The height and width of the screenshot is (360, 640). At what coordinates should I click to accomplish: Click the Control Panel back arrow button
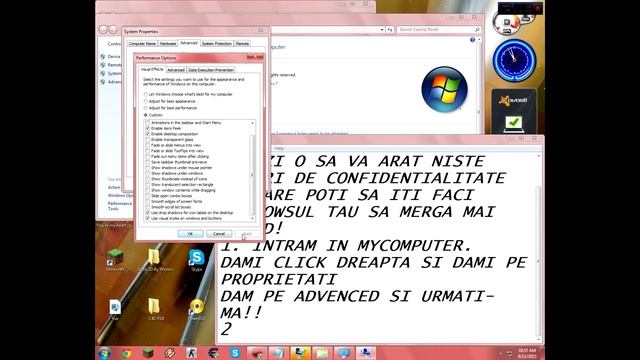point(103,29)
